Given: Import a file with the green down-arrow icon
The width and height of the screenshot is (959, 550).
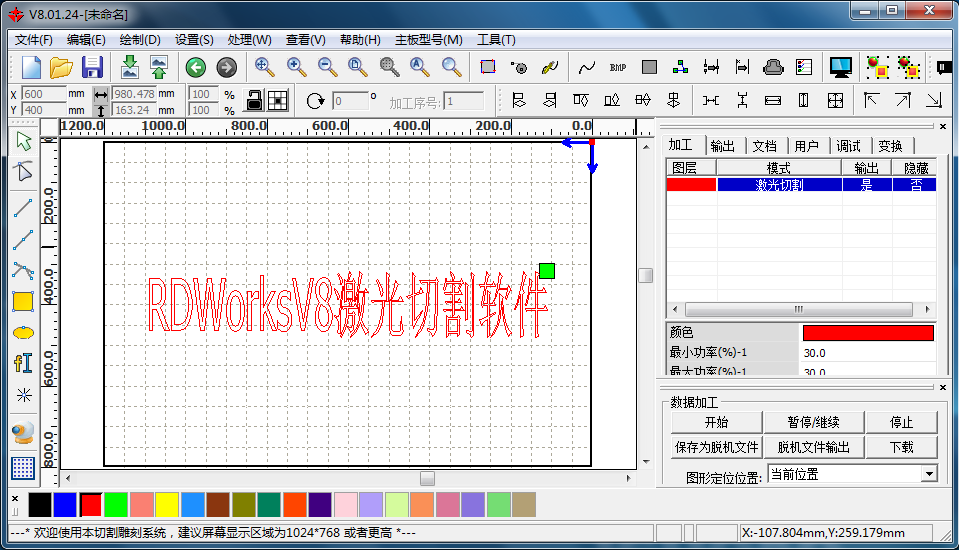Looking at the screenshot, I should tap(130, 67).
